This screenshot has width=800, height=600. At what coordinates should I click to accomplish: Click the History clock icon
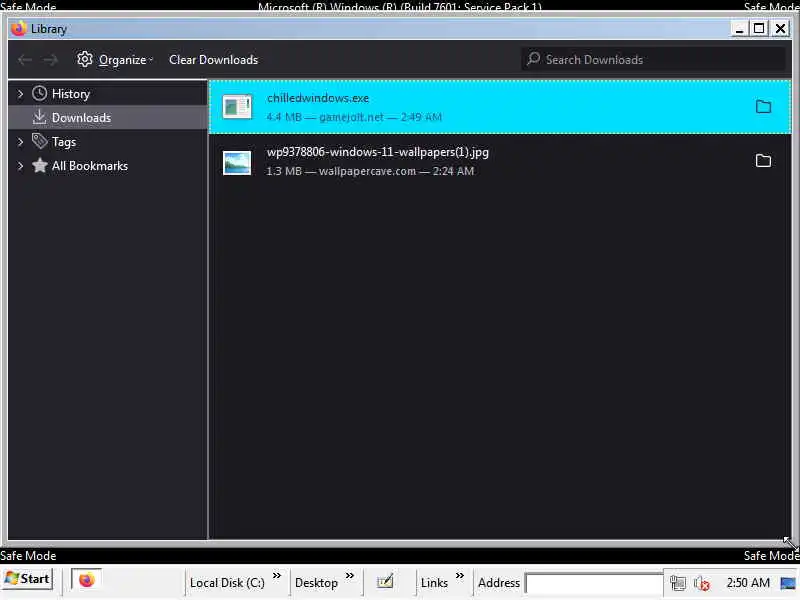click(x=39, y=93)
